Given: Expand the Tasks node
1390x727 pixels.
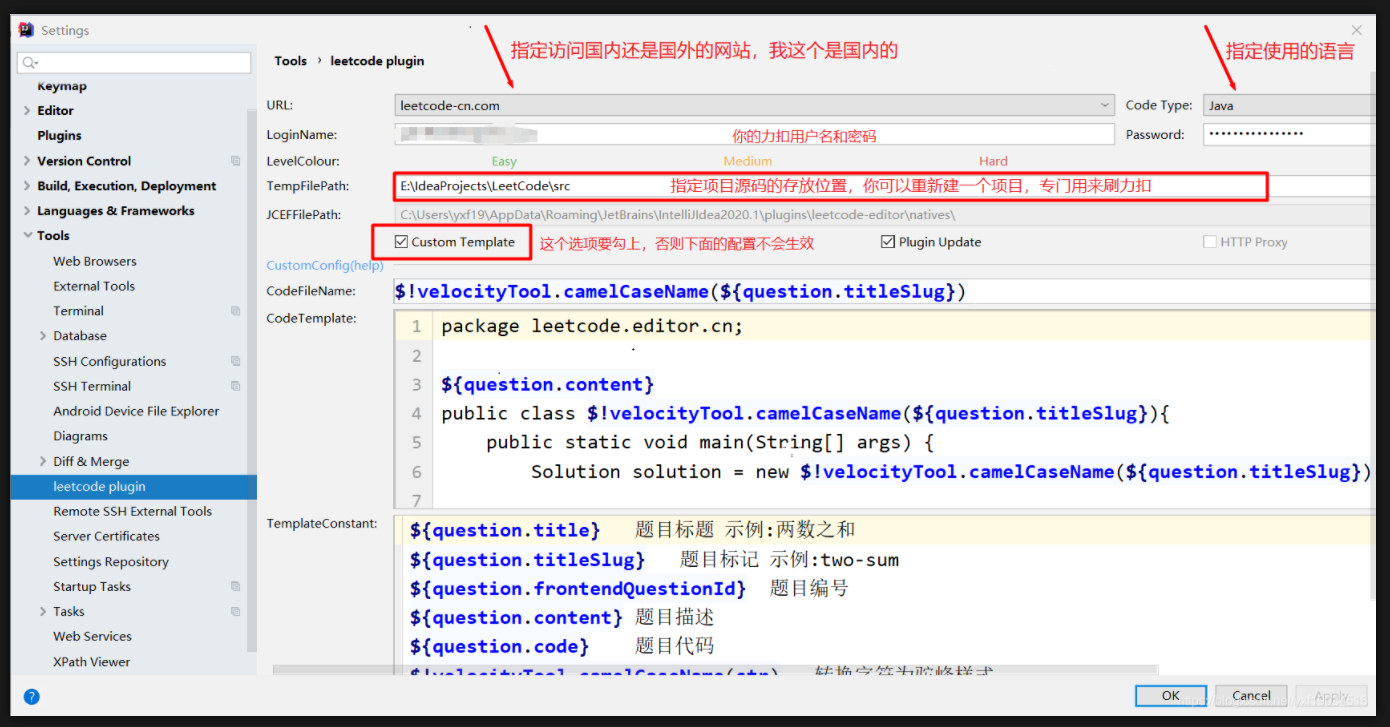Looking at the screenshot, I should [x=43, y=612].
